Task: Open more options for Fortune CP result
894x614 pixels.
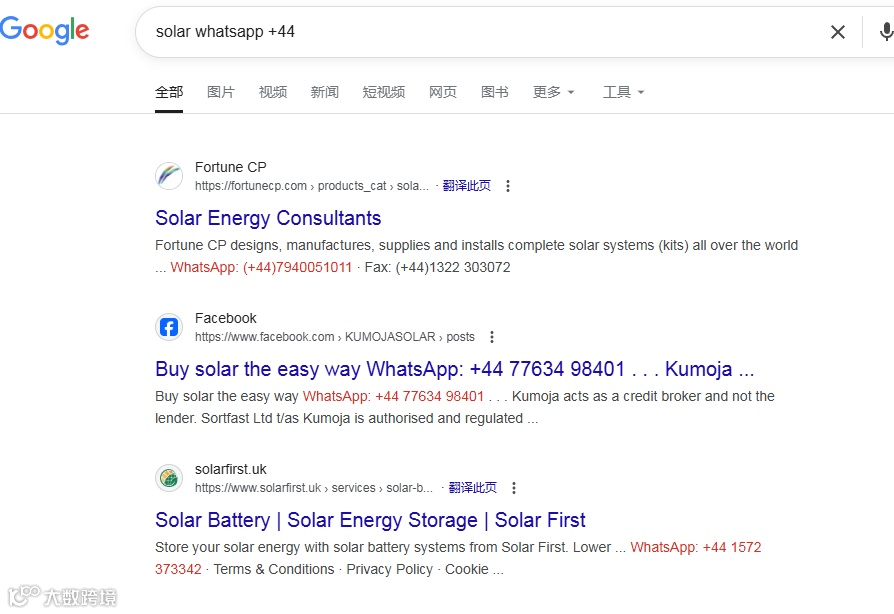Action: click(507, 186)
